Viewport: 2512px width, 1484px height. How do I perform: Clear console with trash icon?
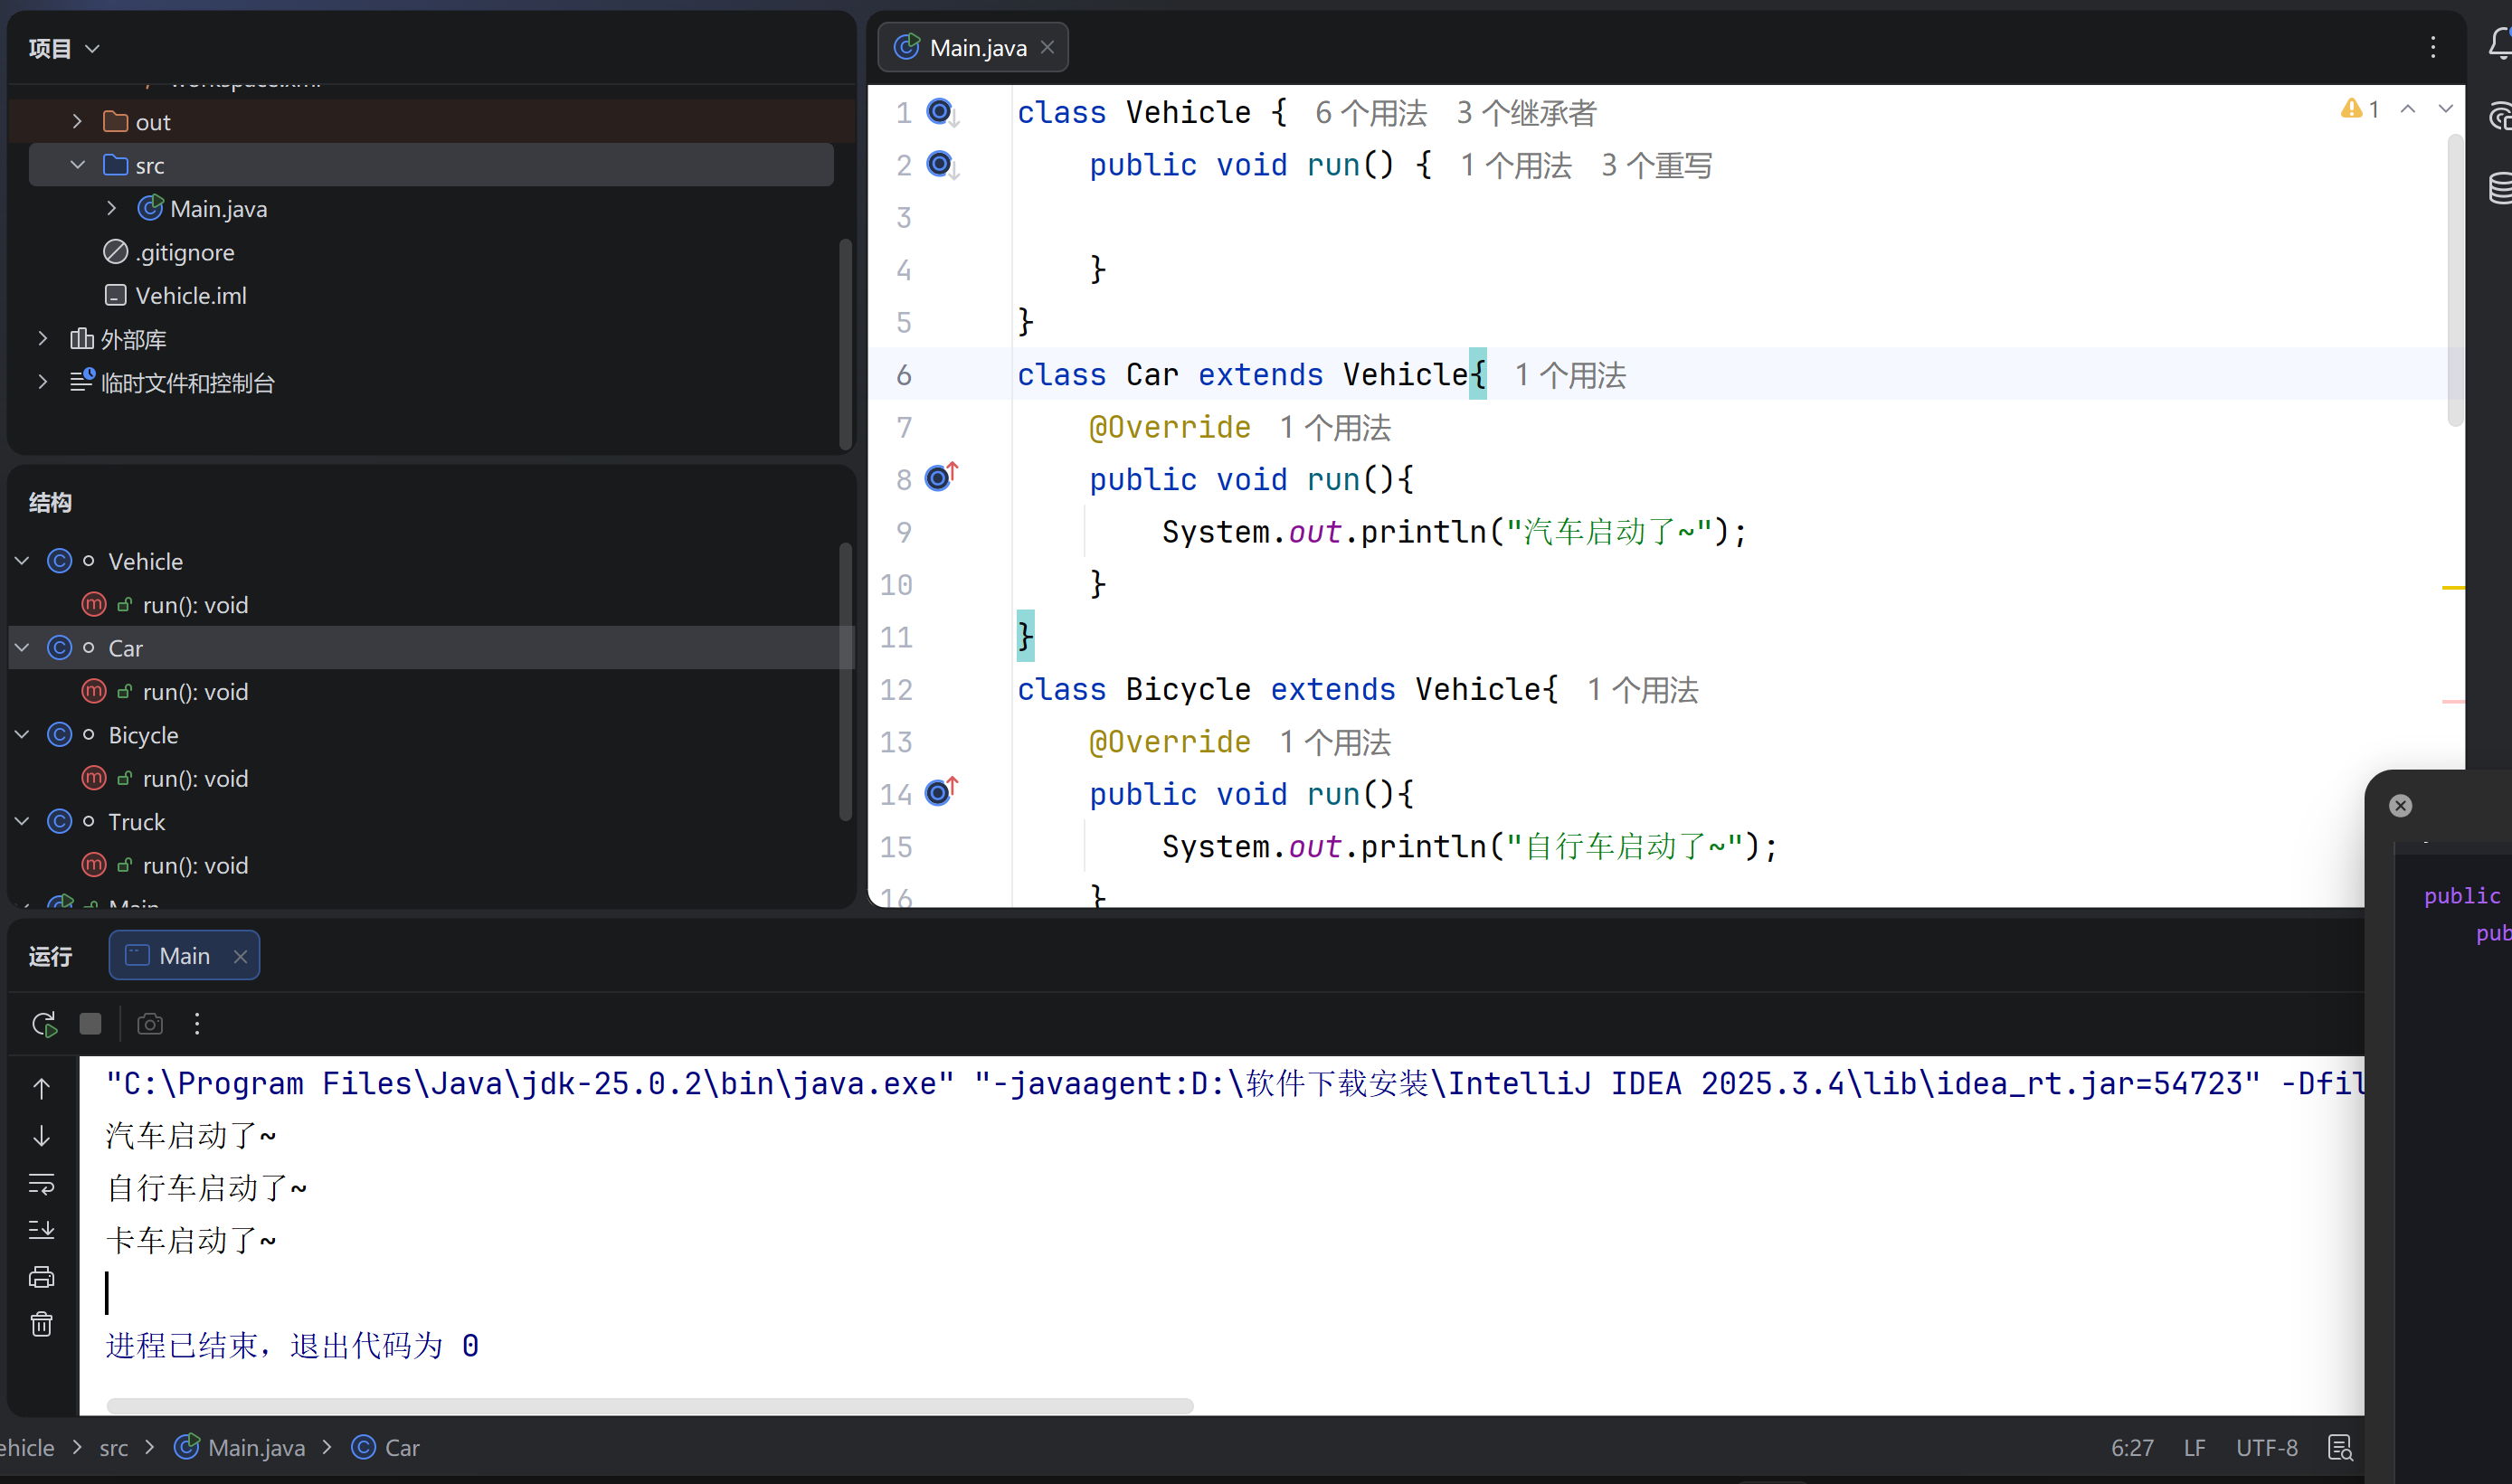point(41,1324)
